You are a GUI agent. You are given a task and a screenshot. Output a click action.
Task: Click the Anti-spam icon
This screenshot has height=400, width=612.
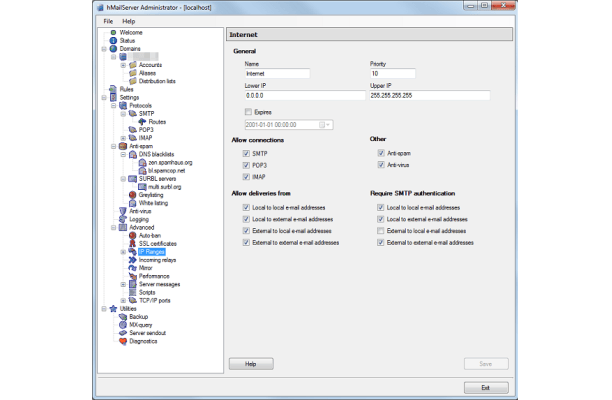point(123,146)
